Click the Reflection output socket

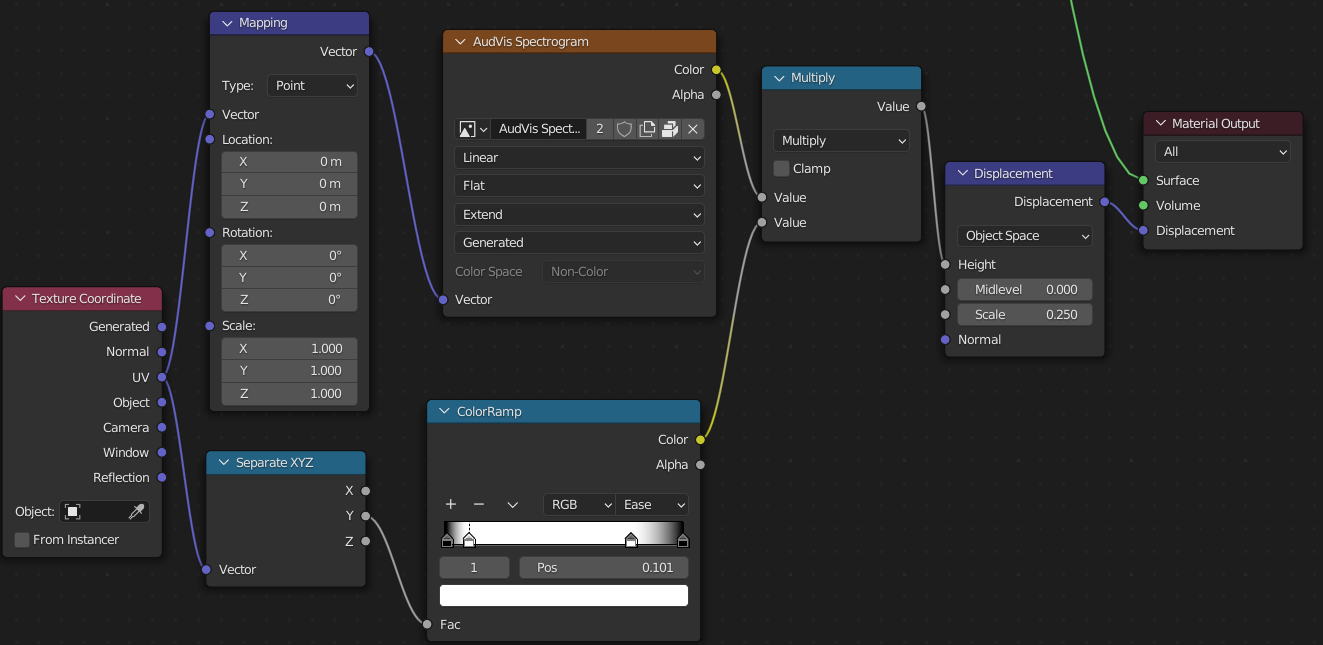point(162,478)
